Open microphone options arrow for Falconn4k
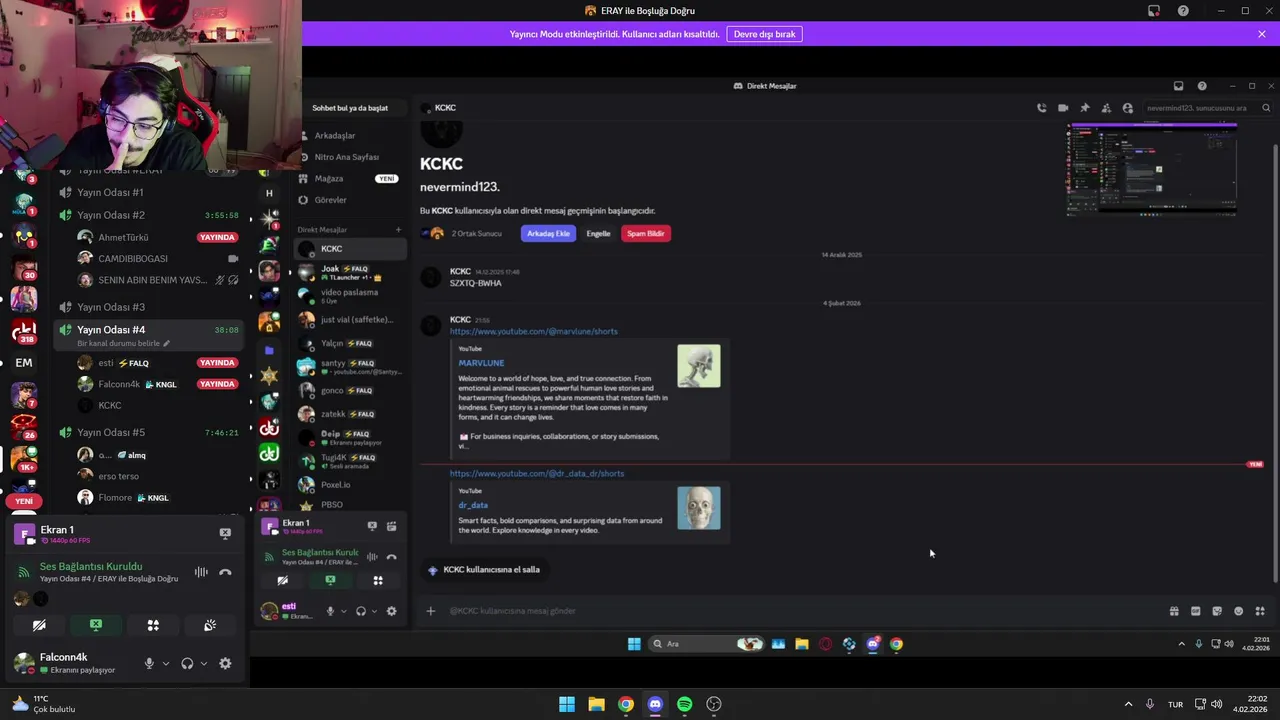This screenshot has height=720, width=1280. (x=166, y=663)
